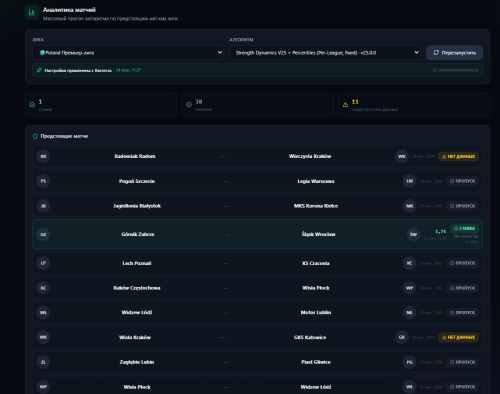
Task: Click the Pogoń Szczecin team name
Action: (x=137, y=181)
